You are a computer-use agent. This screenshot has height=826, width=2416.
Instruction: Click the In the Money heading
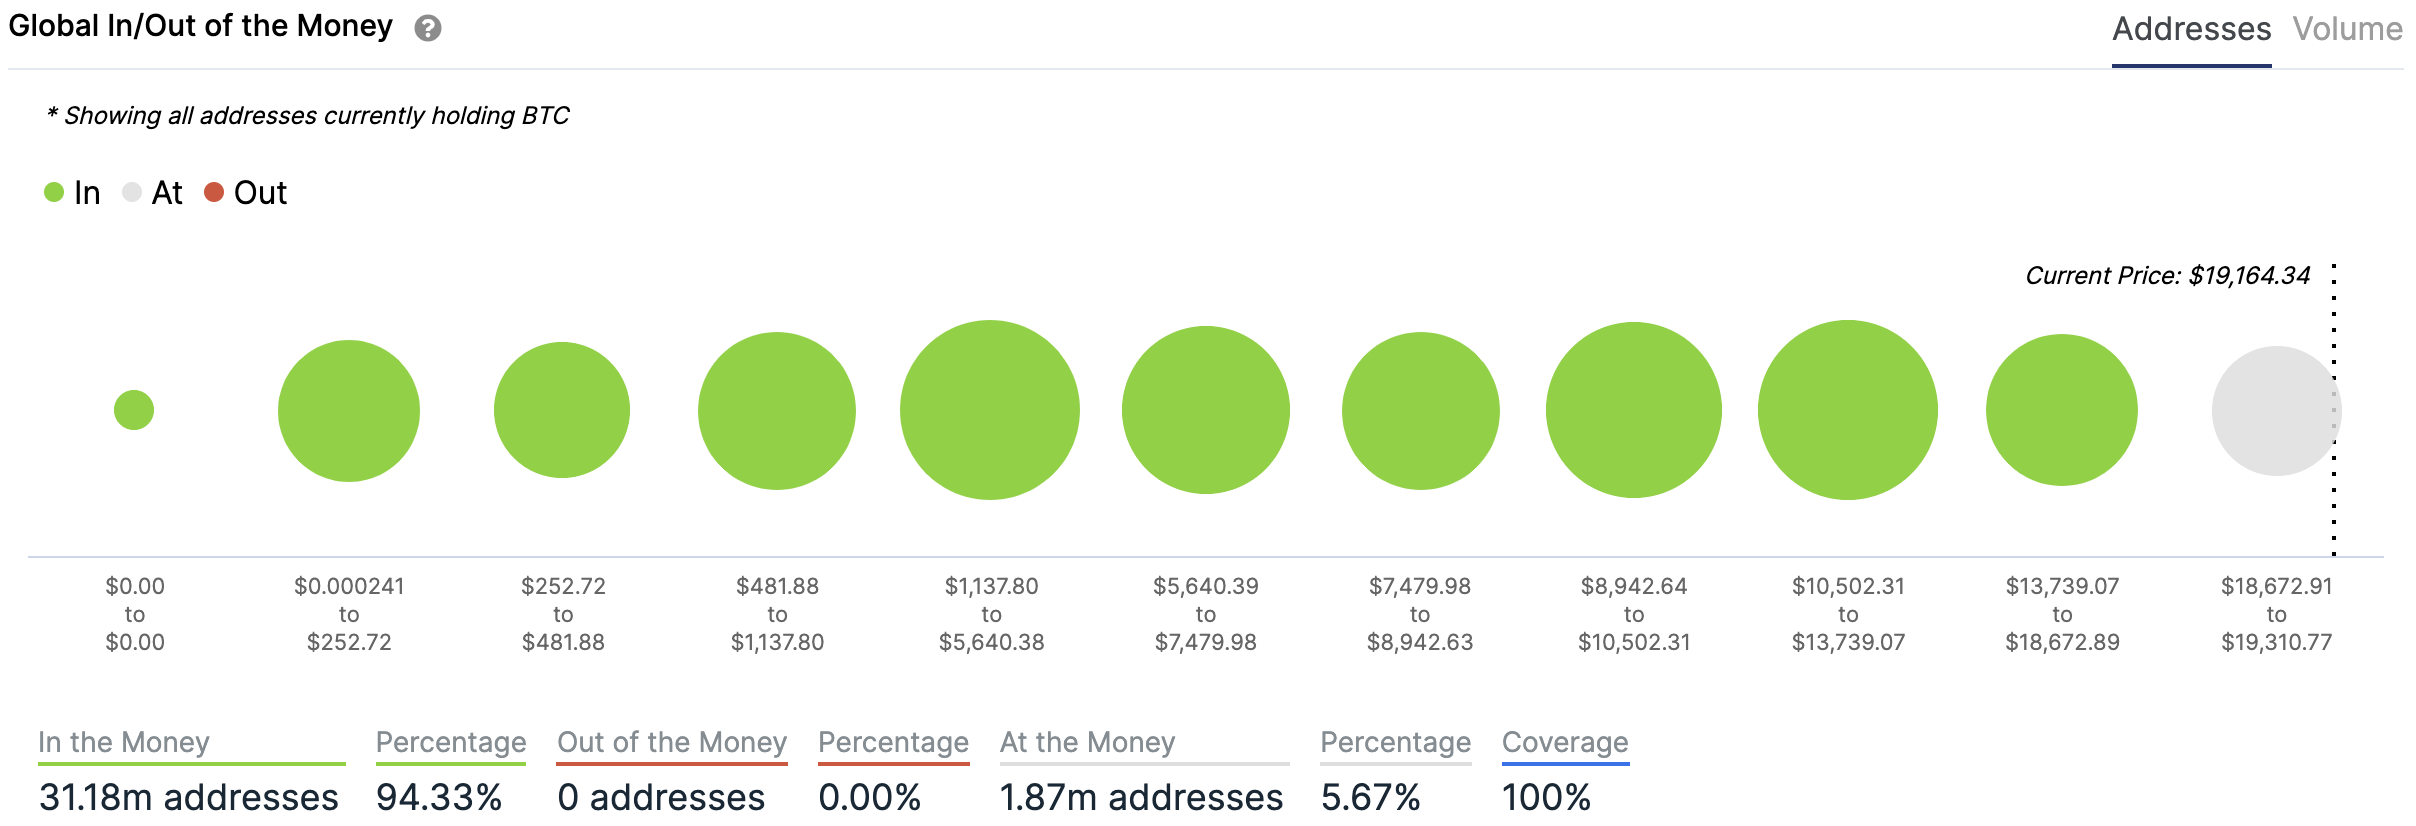pos(124,742)
